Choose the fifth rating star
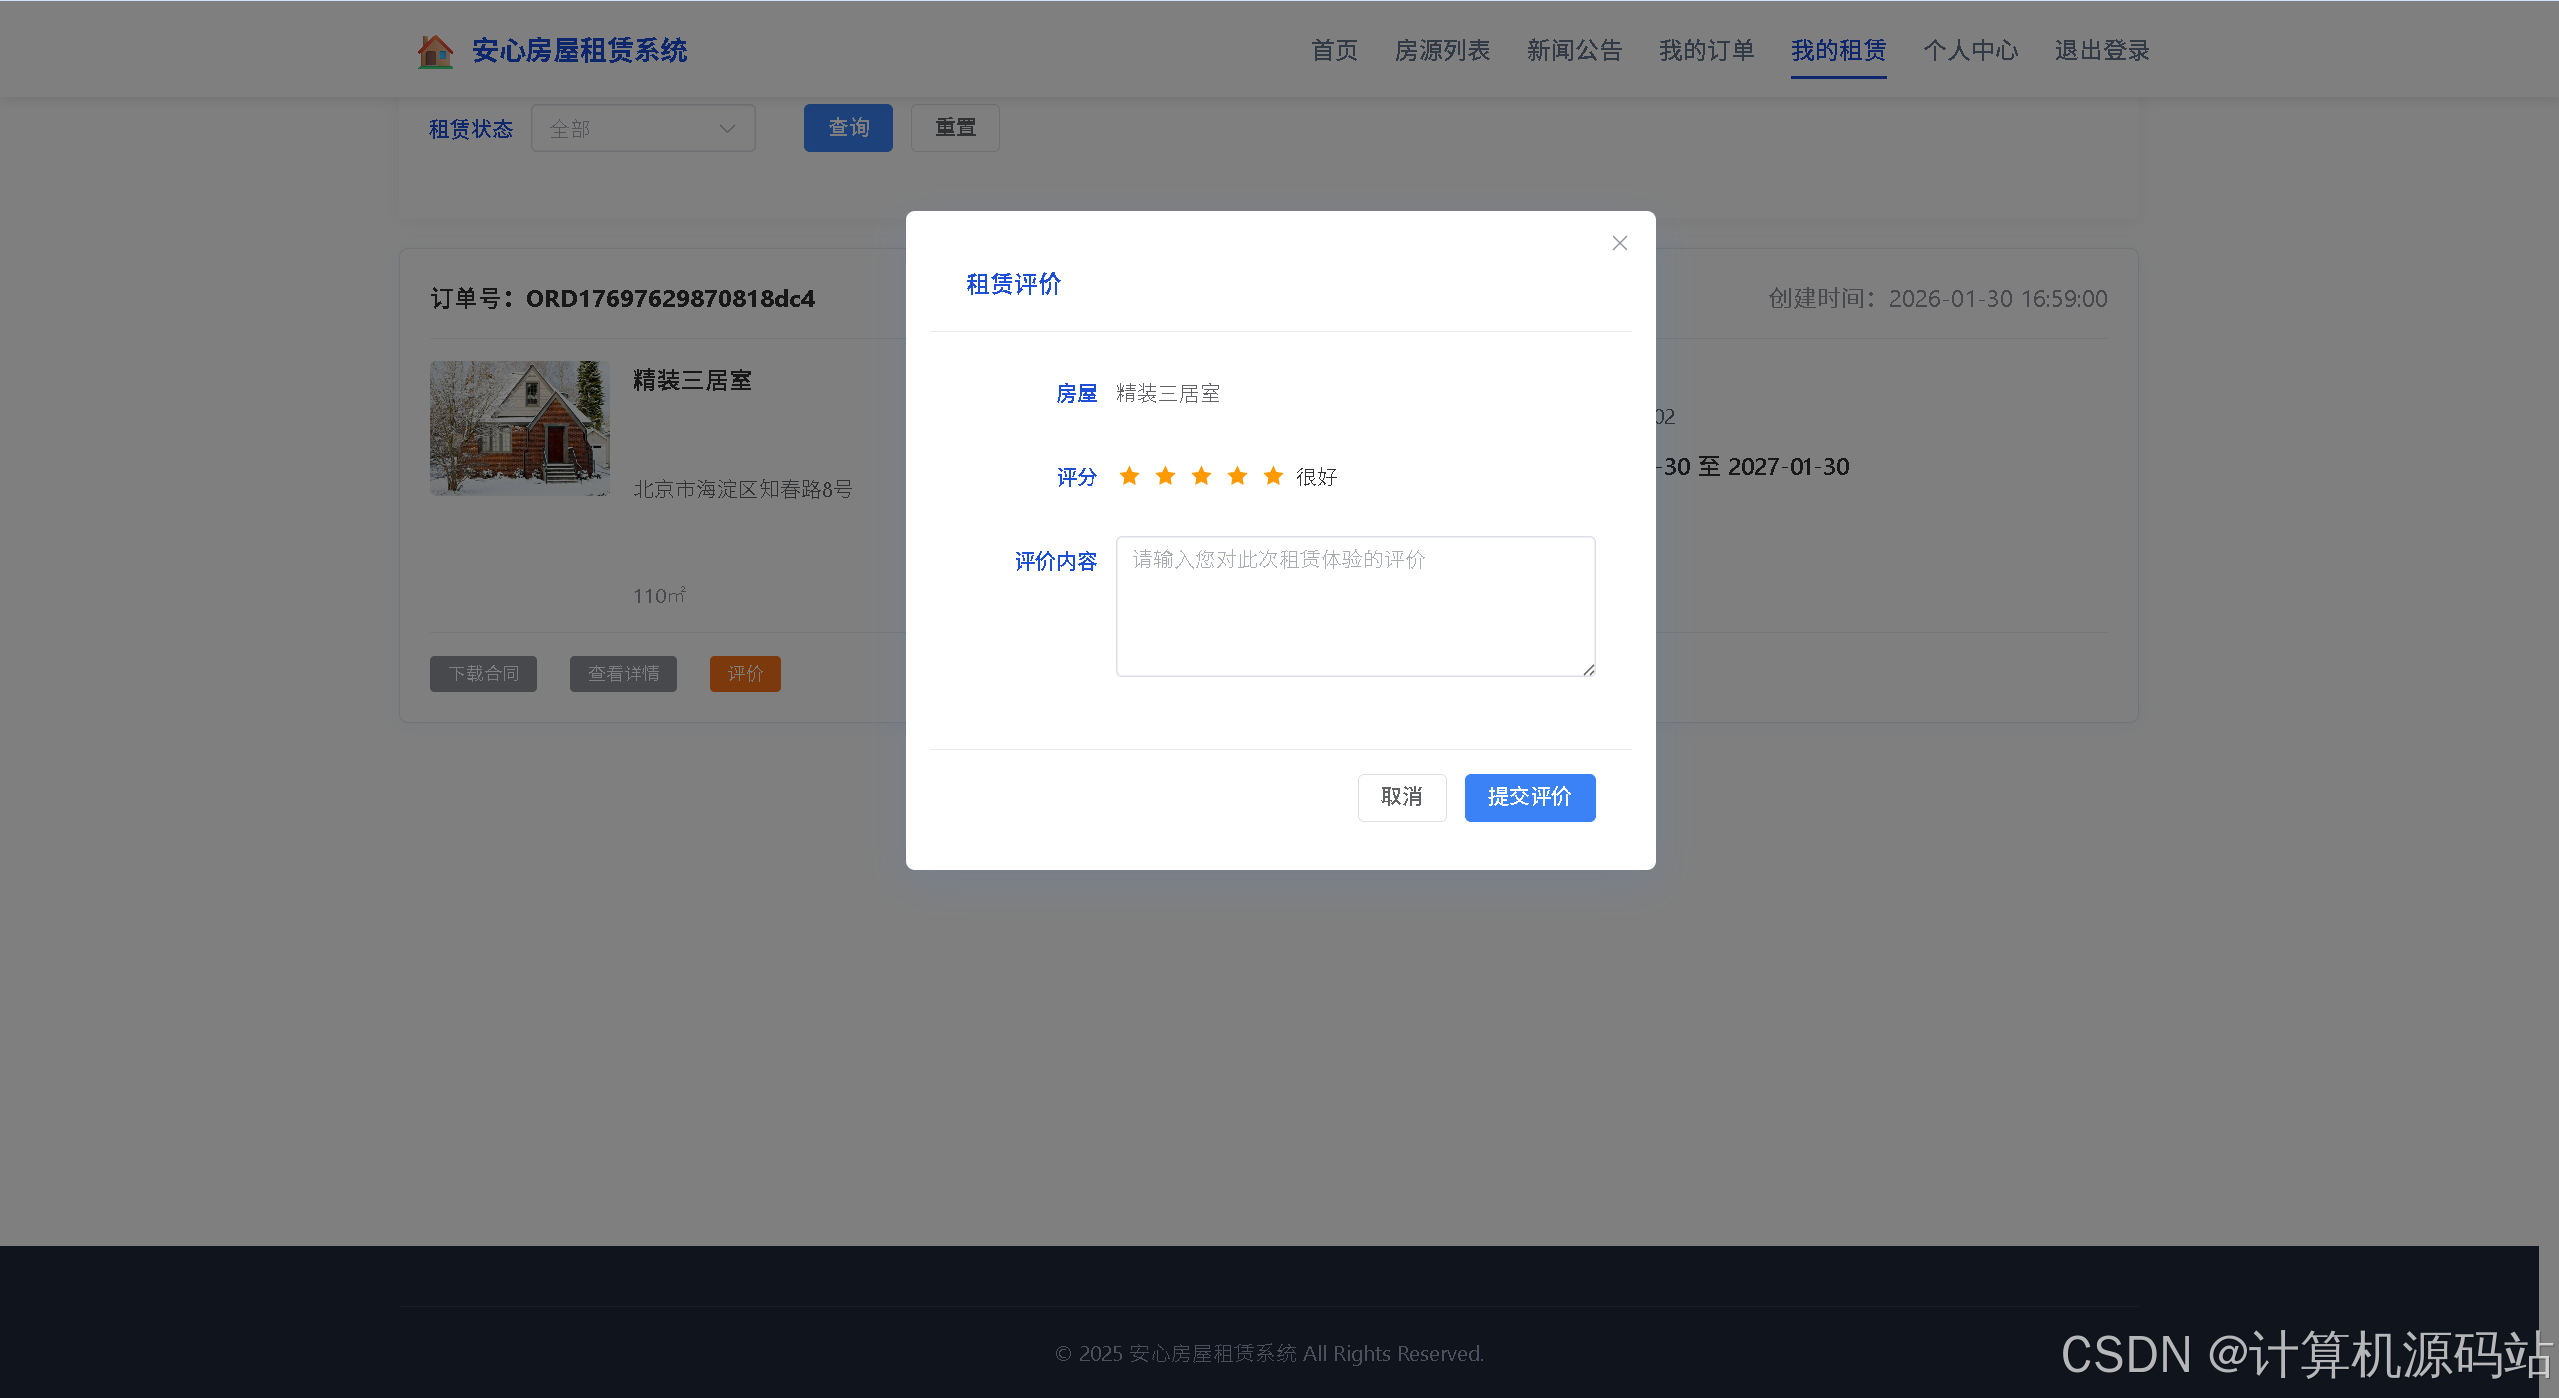The image size is (2559, 1398). [1273, 476]
